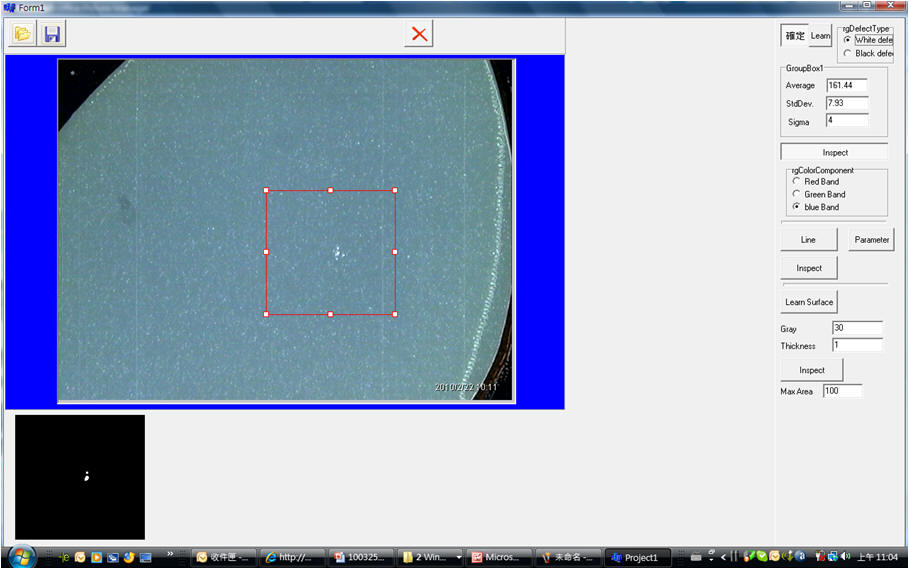
Task: Launch Firefox from the quick launch bar
Action: coord(129,557)
